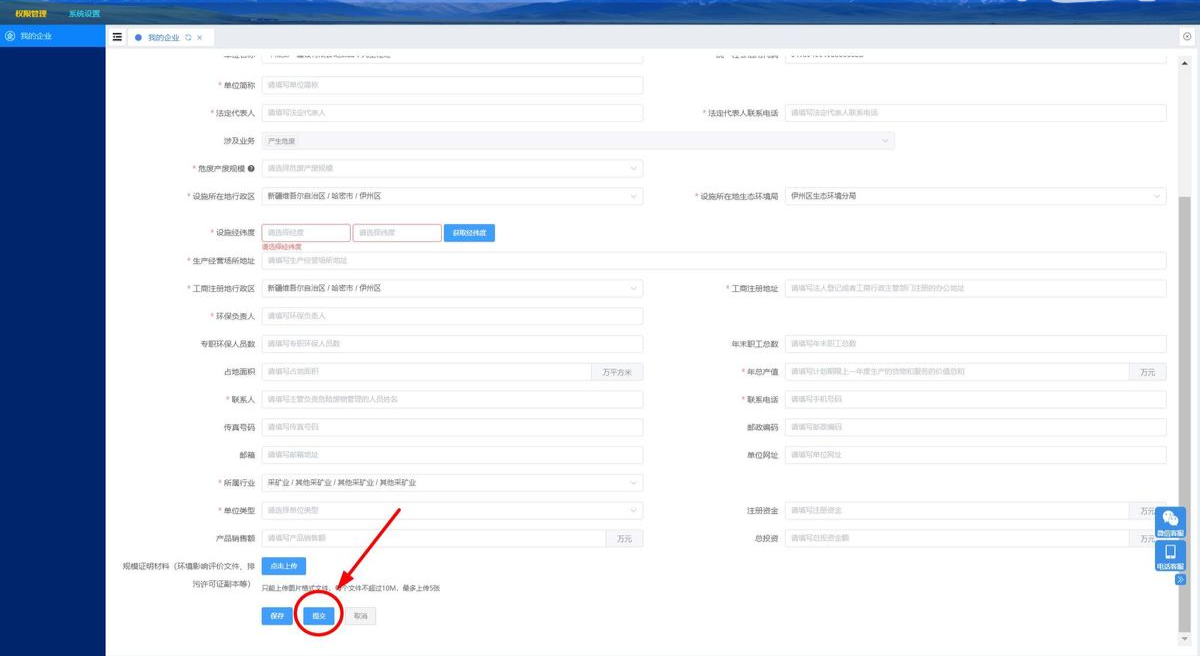This screenshot has width=1200, height=656.
Task: Click 取消 button
Action: 360,616
